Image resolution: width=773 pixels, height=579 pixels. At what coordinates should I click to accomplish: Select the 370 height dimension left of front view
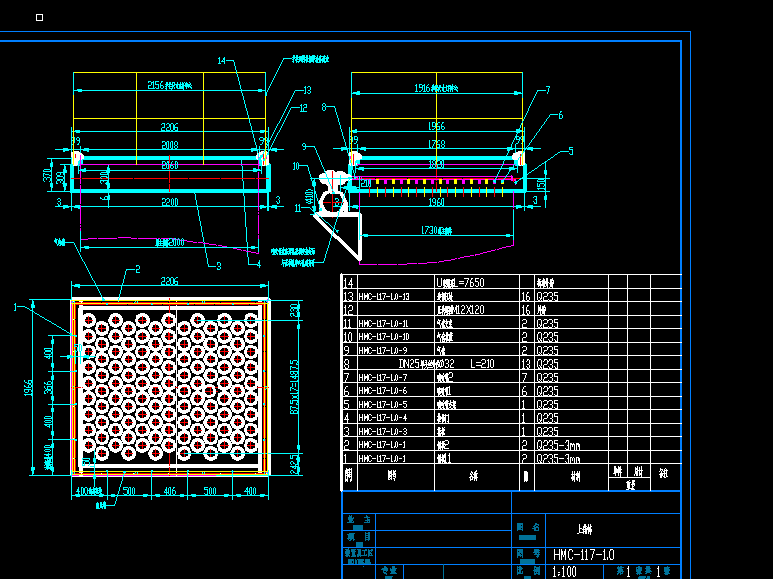click(x=47, y=176)
